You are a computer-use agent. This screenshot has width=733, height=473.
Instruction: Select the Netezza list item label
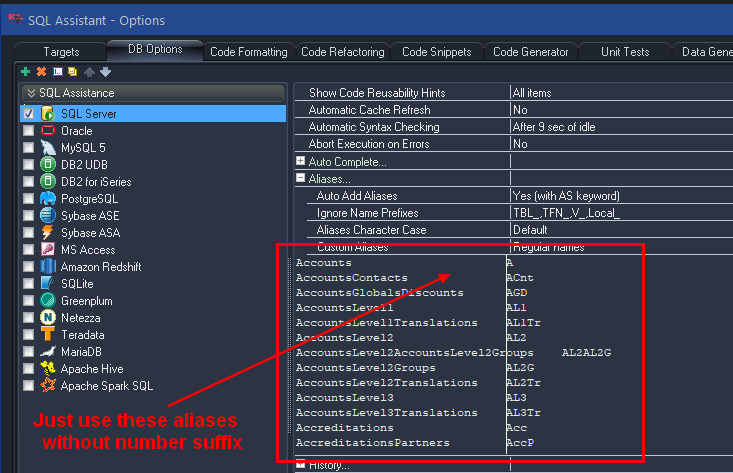click(x=80, y=318)
